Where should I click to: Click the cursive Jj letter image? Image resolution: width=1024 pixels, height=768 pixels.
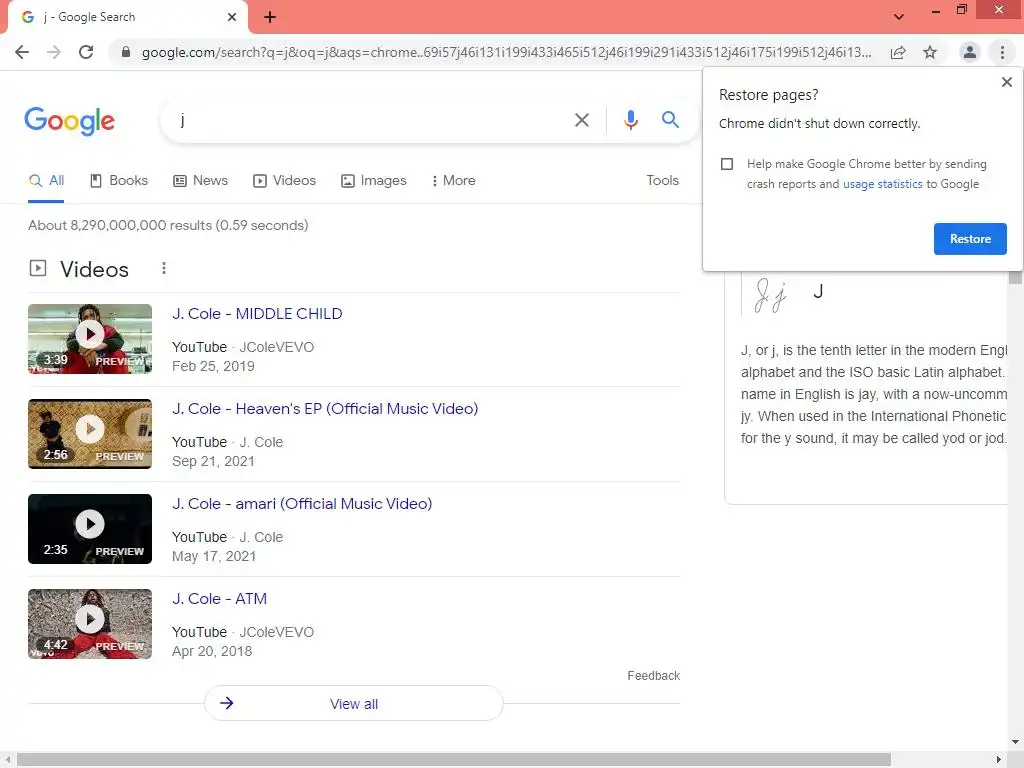(771, 295)
